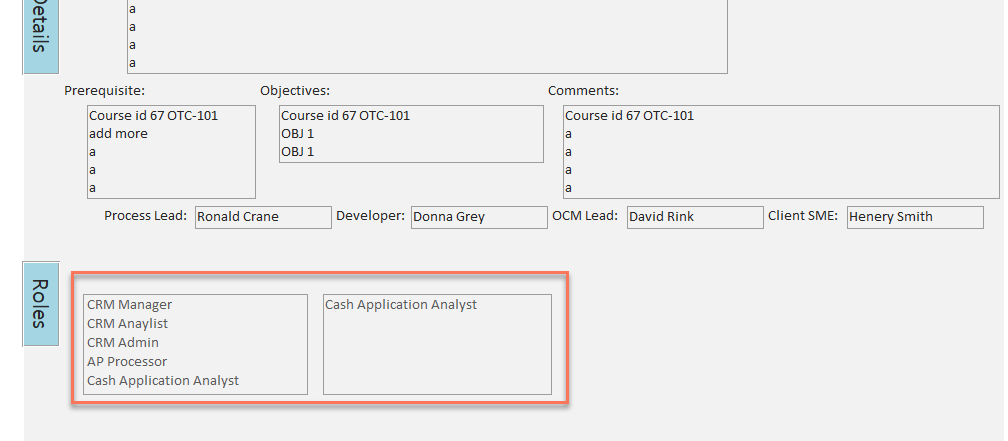1008x441 pixels.
Task: Click the Process Lead field showing Ronald Crane
Action: tap(262, 217)
